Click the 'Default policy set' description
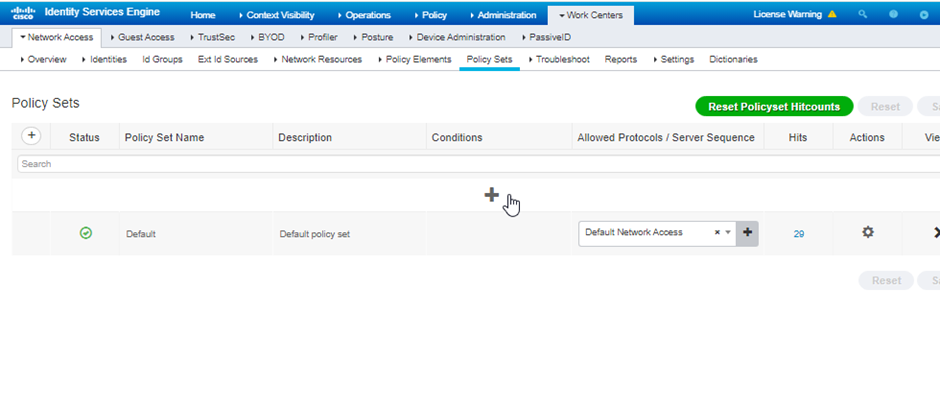This screenshot has width=940, height=411. click(x=315, y=234)
